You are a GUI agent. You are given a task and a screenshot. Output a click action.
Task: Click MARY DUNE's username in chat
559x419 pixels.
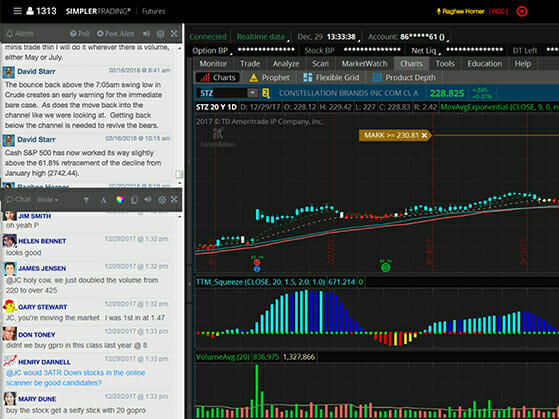coord(37,399)
